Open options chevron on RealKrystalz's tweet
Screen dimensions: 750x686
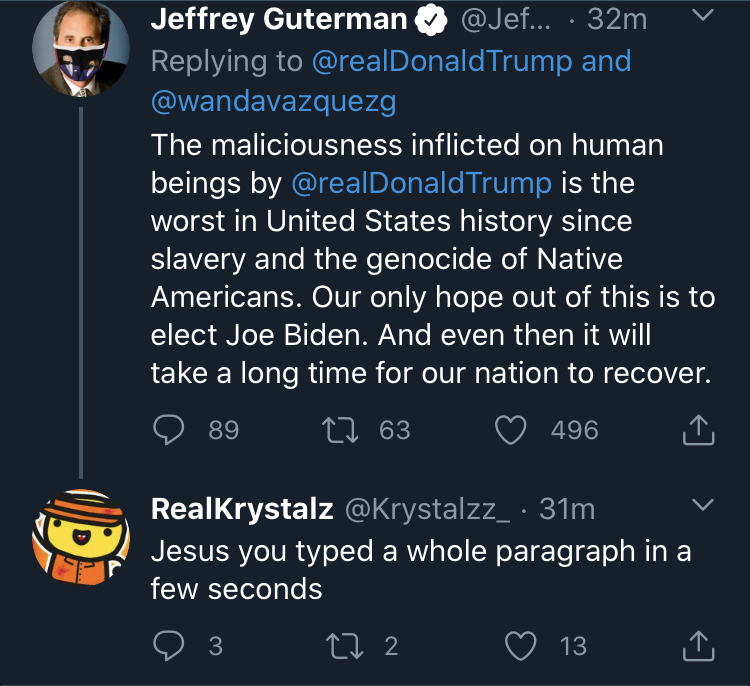pyautogui.click(x=703, y=504)
